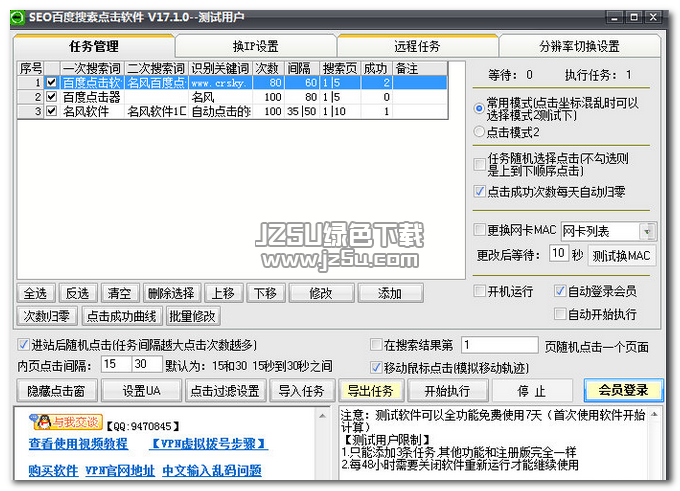The image size is (680, 491).
Task: Click the www.crsky. keyword cell
Action: tap(220, 82)
